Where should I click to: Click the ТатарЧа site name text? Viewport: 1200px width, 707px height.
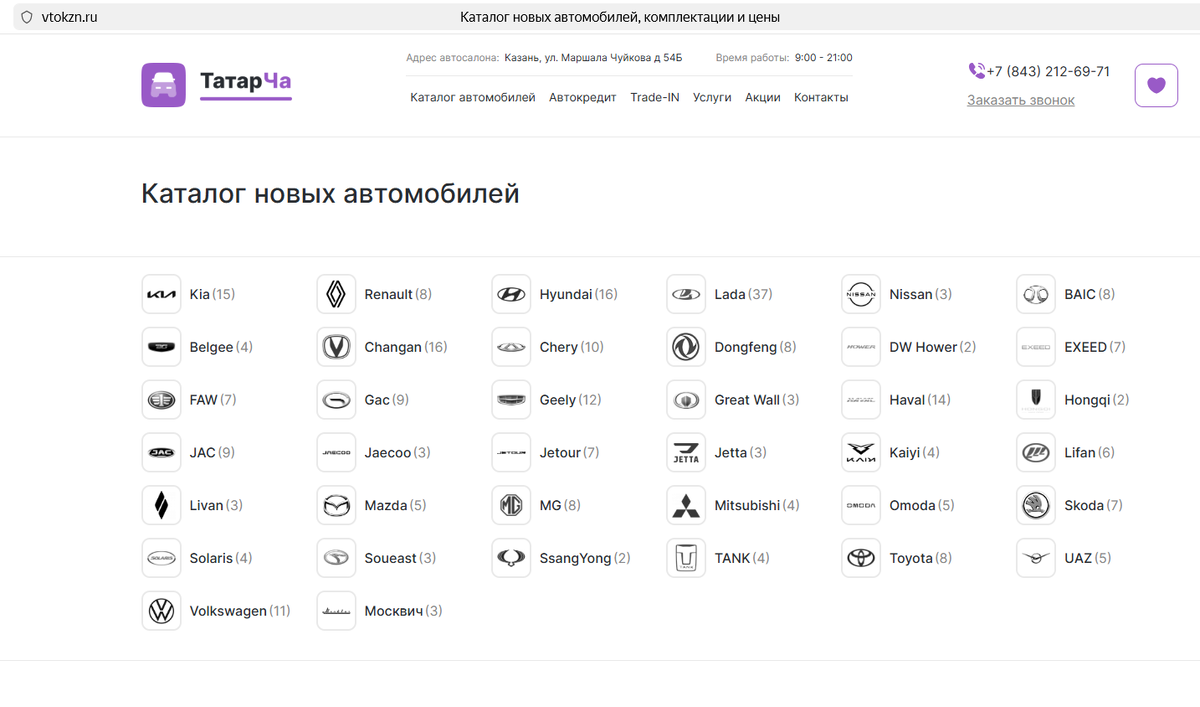(246, 81)
